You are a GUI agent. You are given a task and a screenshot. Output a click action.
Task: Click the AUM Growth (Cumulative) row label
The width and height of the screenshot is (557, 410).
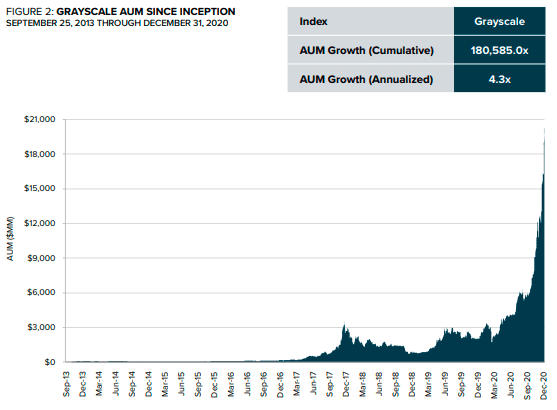tap(366, 50)
